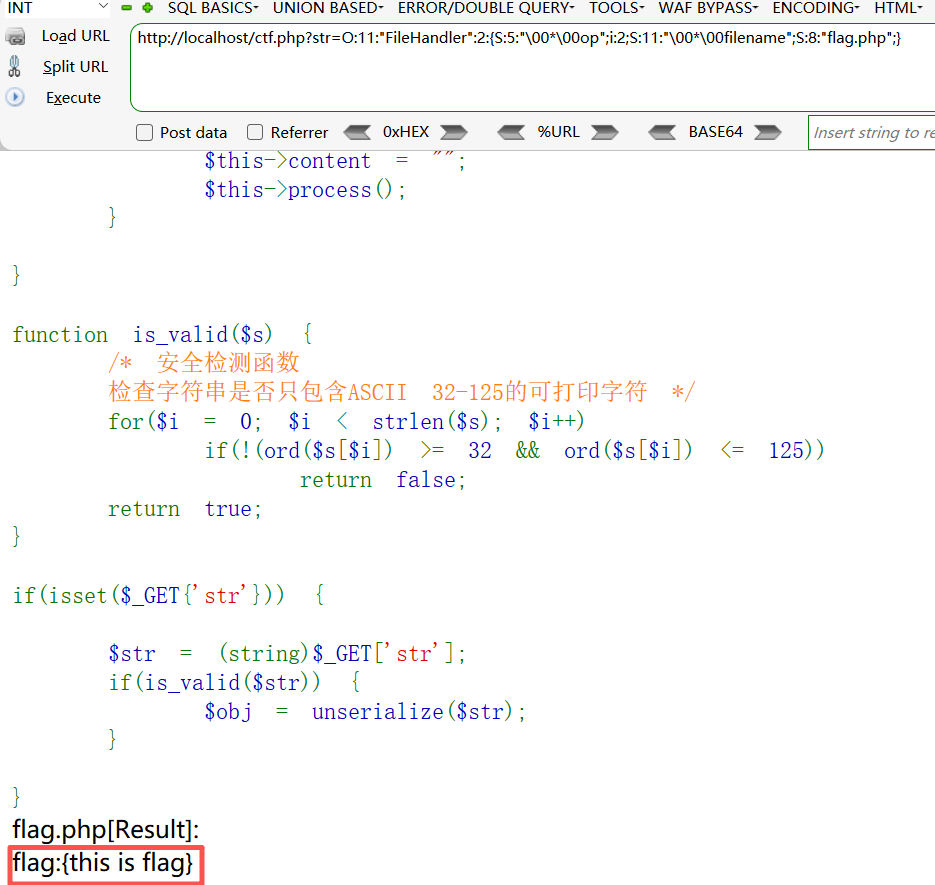935x885 pixels.
Task: Click the Load URL icon
Action: point(16,37)
